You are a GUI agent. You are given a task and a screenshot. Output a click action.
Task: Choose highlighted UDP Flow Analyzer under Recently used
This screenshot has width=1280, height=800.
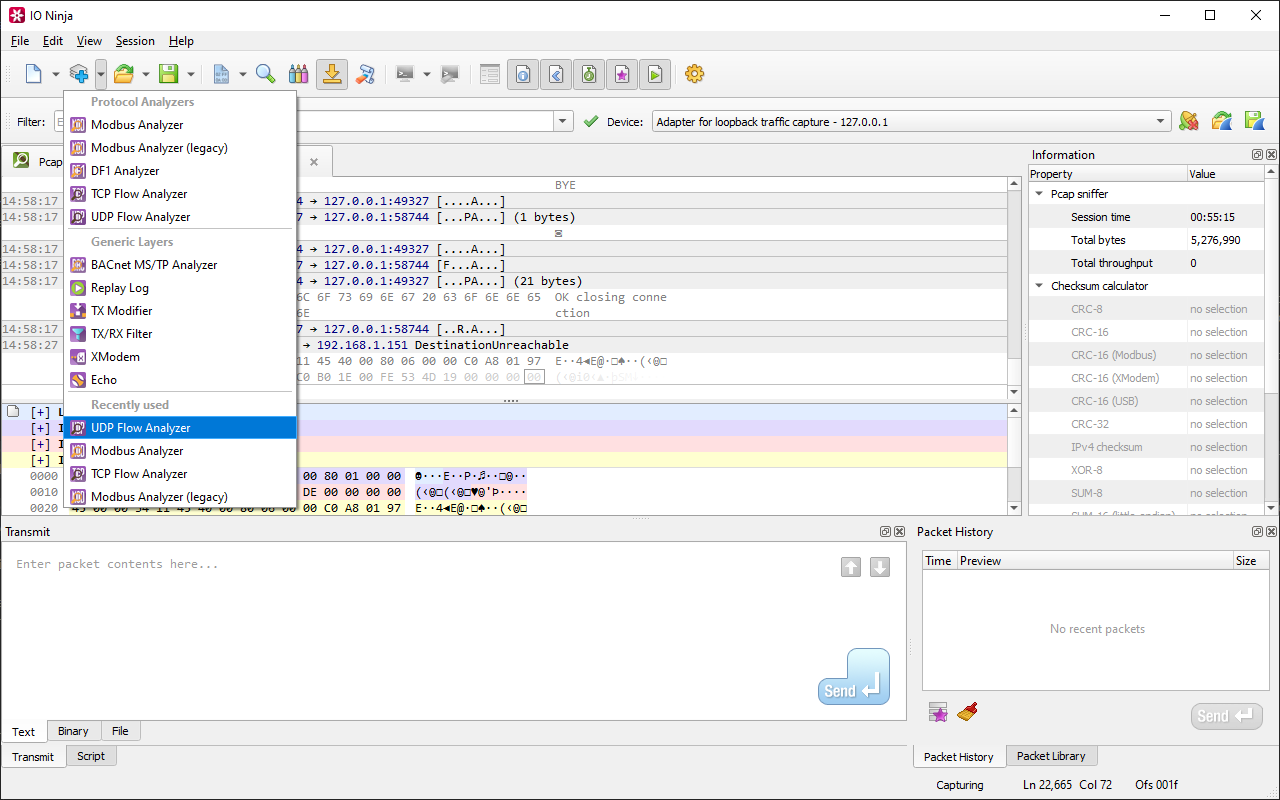click(180, 428)
